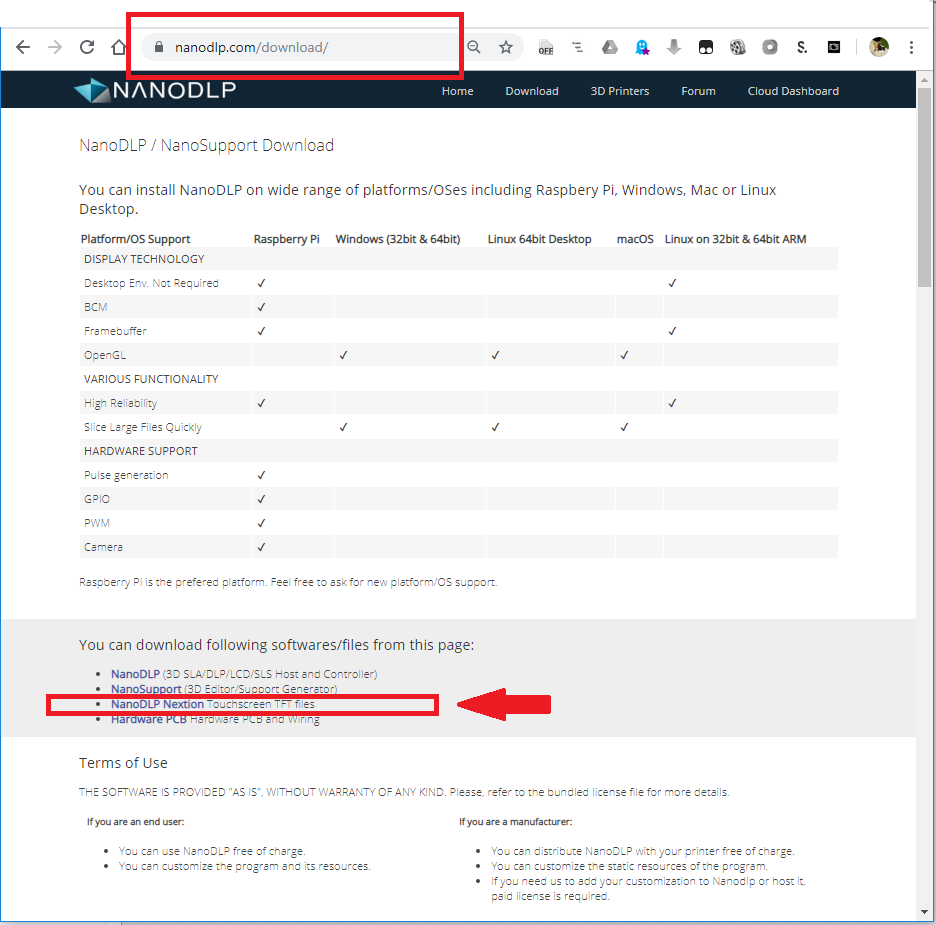The width and height of the screenshot is (936, 925).
Task: Click the "VARIOUS FUNCTIONALITY" section row
Action: pos(458,379)
